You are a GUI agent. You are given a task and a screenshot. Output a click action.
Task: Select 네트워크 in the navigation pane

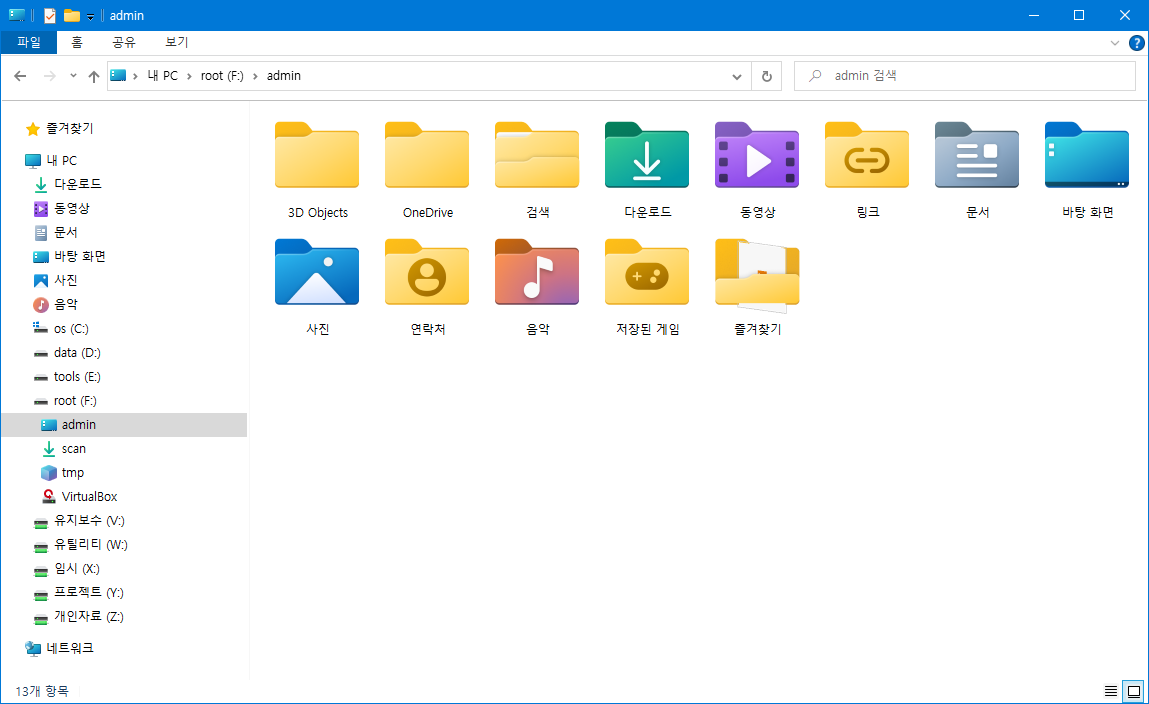click(x=70, y=649)
